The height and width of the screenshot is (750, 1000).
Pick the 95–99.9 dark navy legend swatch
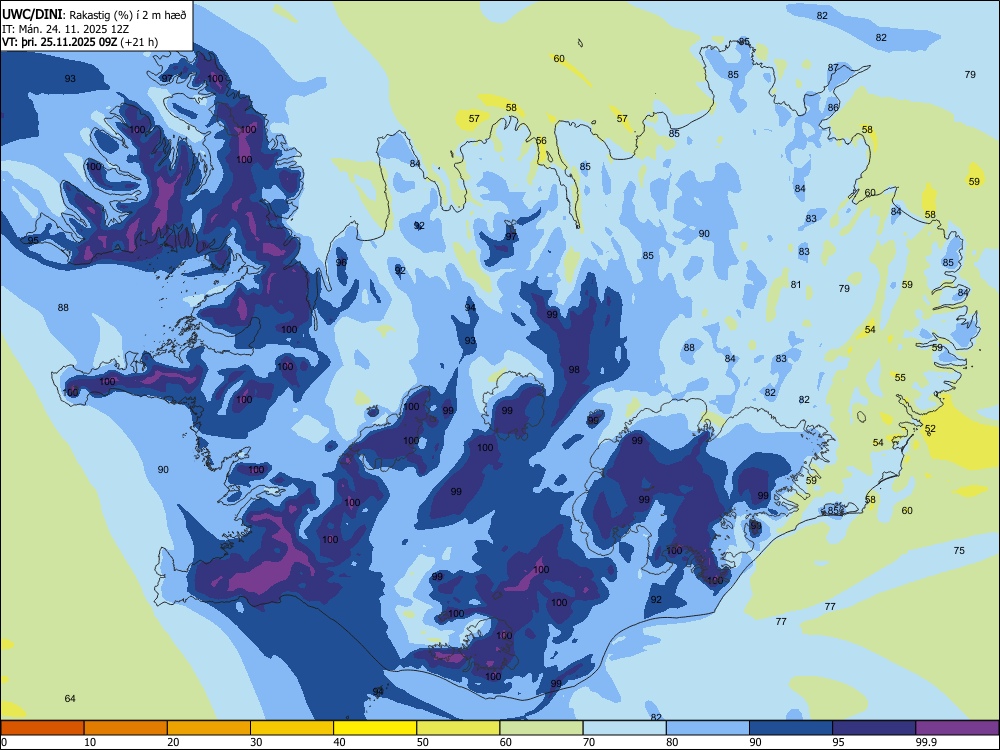pyautogui.click(x=874, y=728)
